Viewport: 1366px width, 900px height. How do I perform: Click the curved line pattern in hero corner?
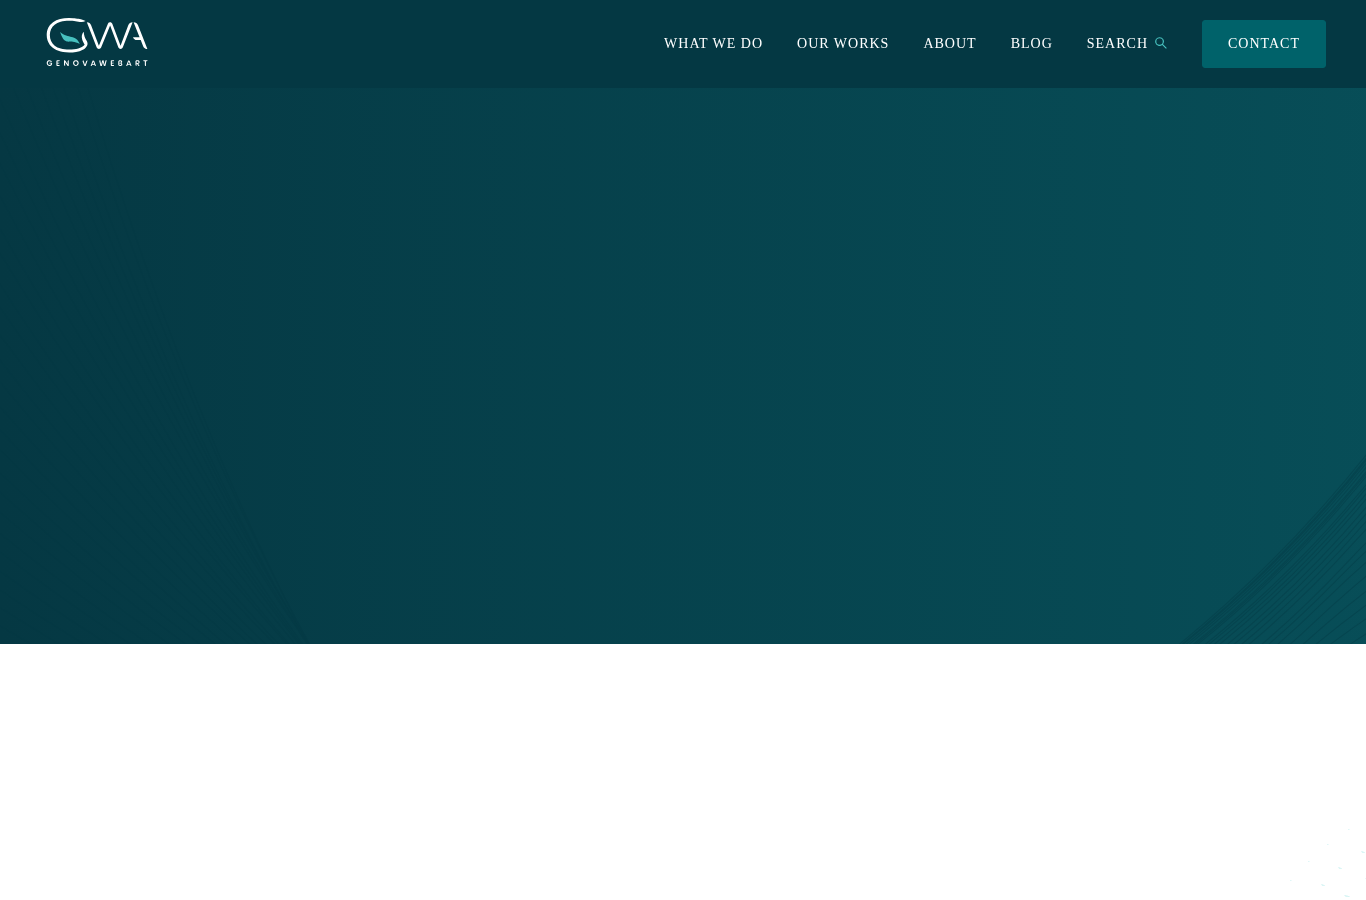pos(1290,570)
